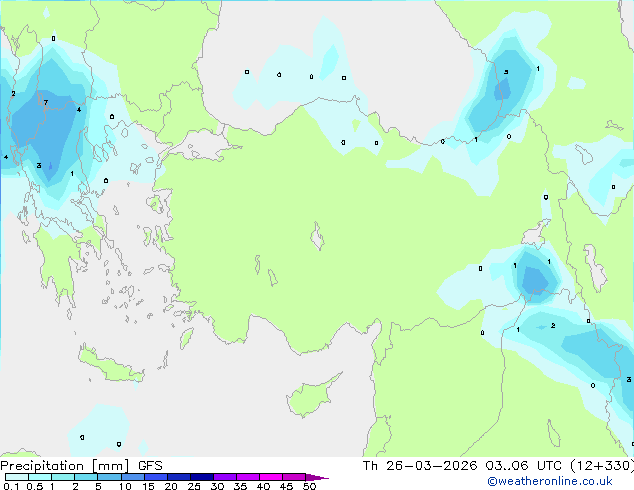Click the '7' precipitation value on map

point(46,102)
